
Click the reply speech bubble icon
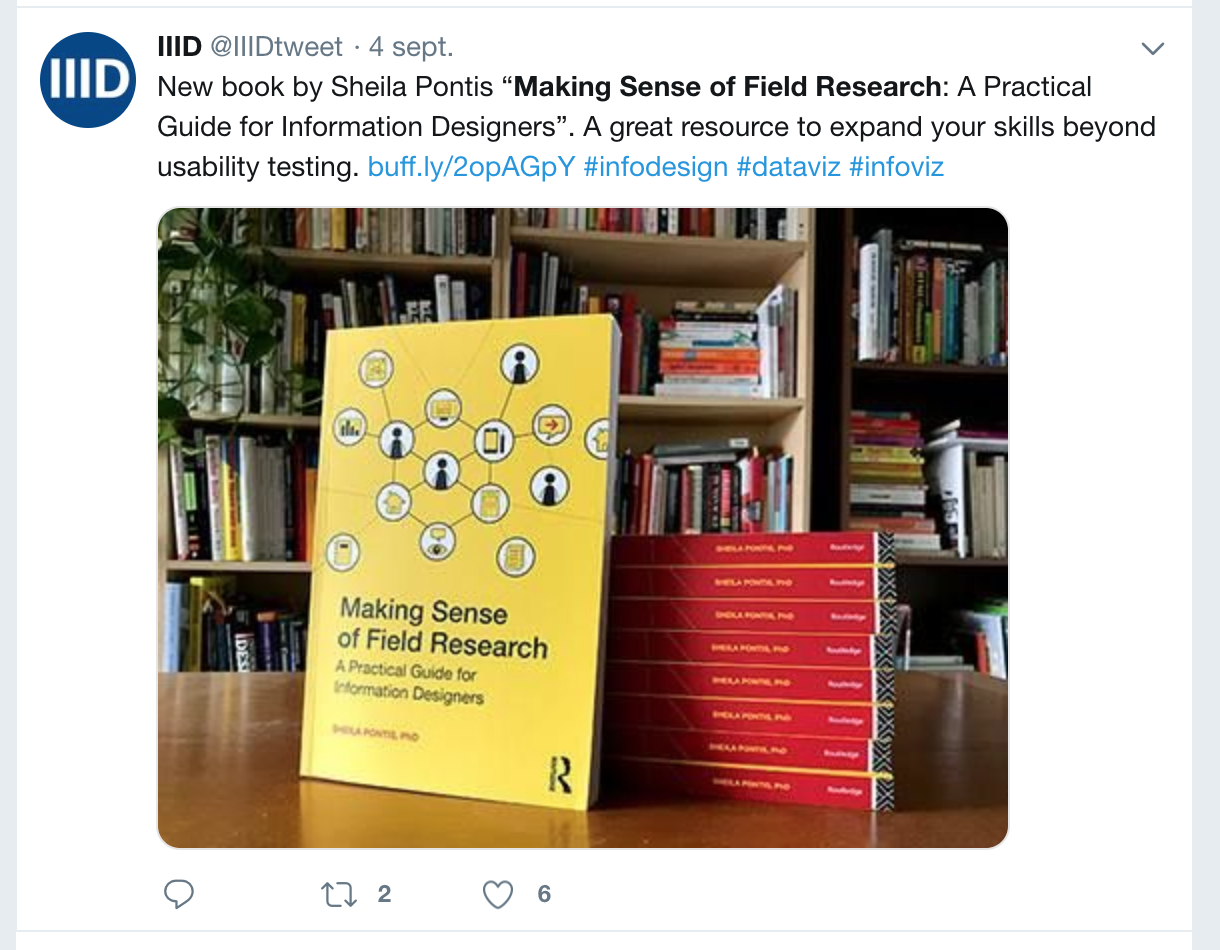pos(178,894)
